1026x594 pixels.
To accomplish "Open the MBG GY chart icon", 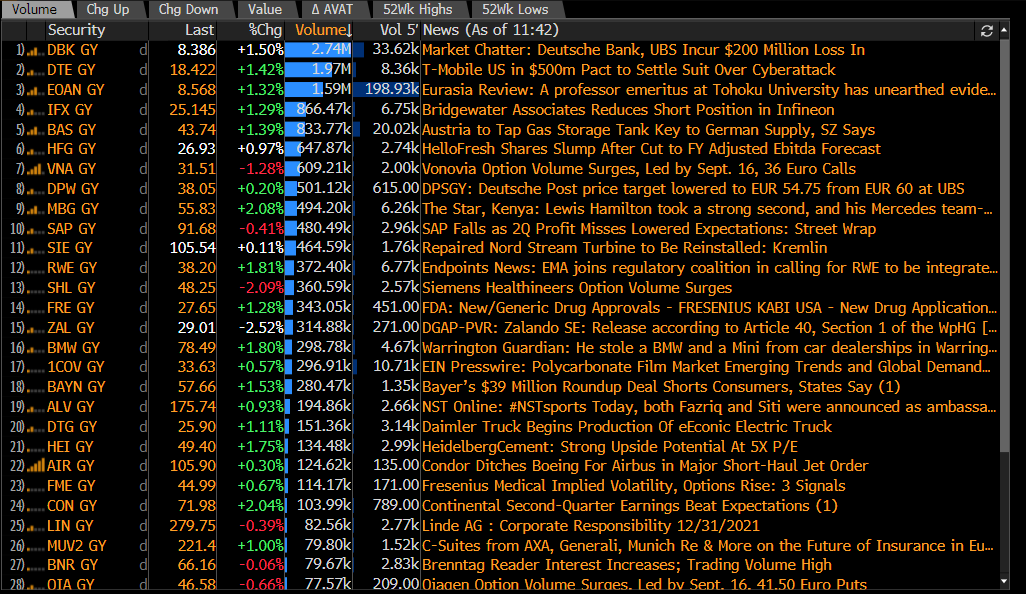I will point(35,209).
